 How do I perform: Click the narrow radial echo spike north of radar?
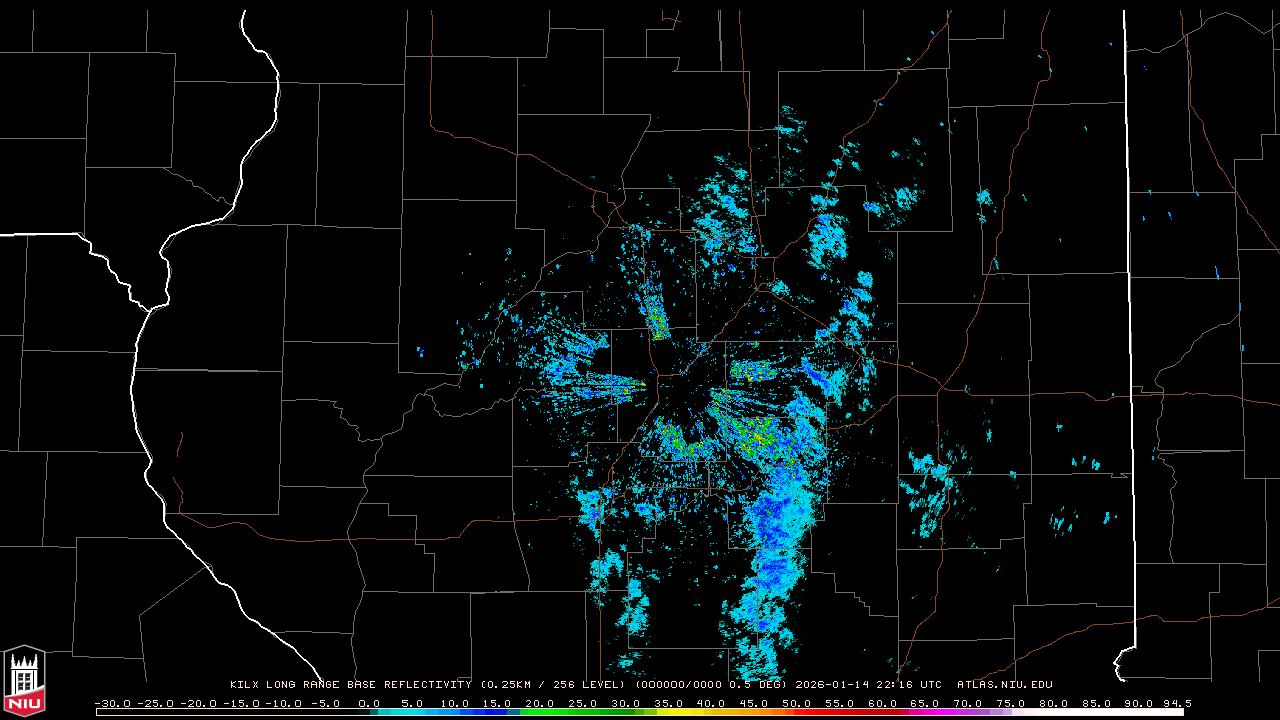point(656,312)
